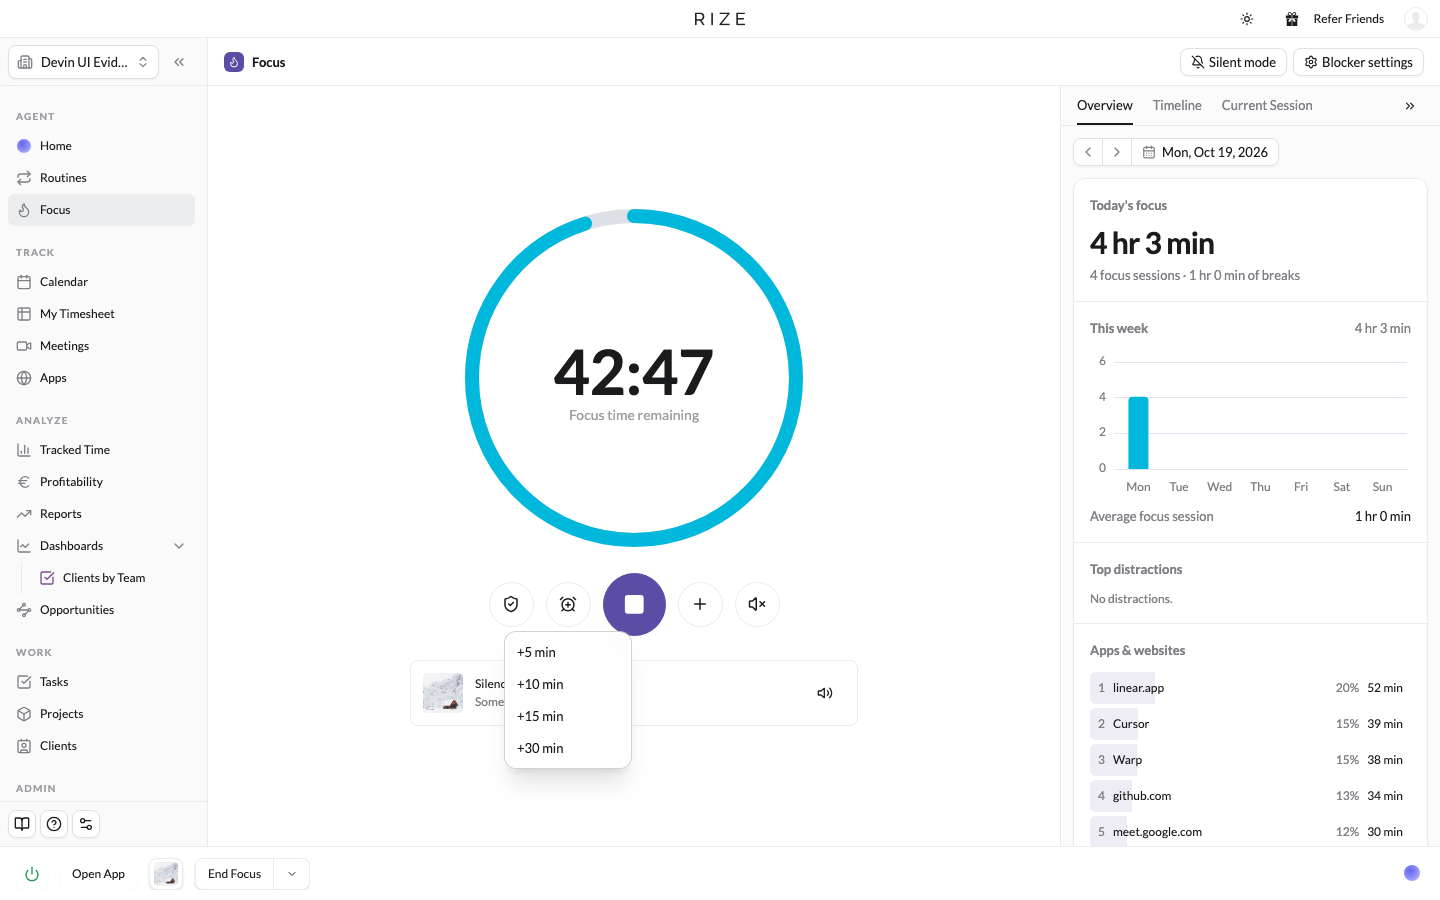The width and height of the screenshot is (1440, 900).
Task: Click the green power icon in the bottom bar
Action: [32, 874]
